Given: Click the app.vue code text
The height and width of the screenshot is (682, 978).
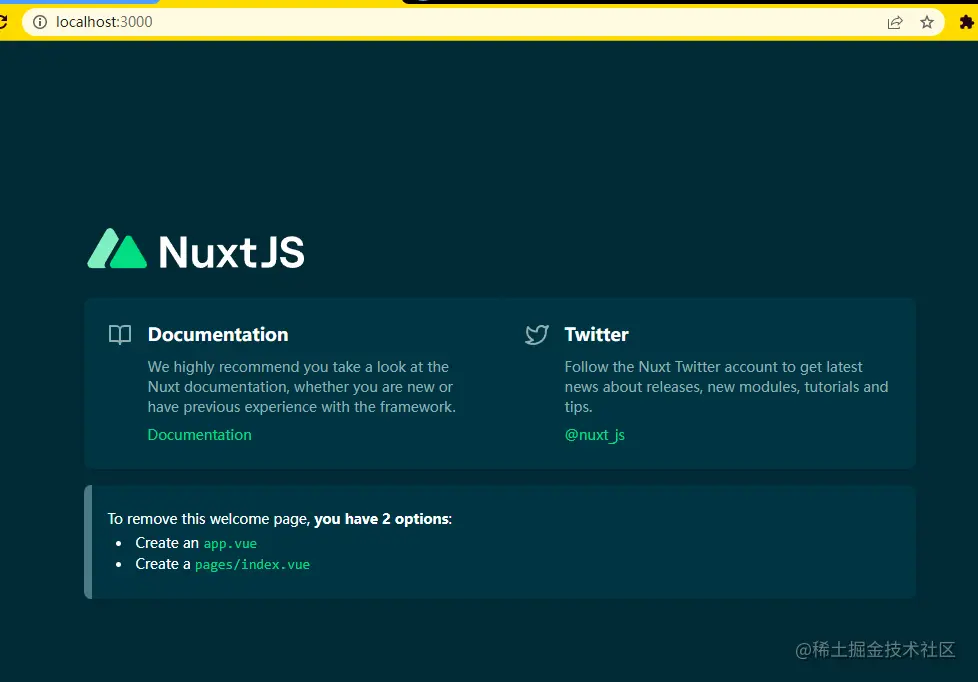Looking at the screenshot, I should pos(230,543).
